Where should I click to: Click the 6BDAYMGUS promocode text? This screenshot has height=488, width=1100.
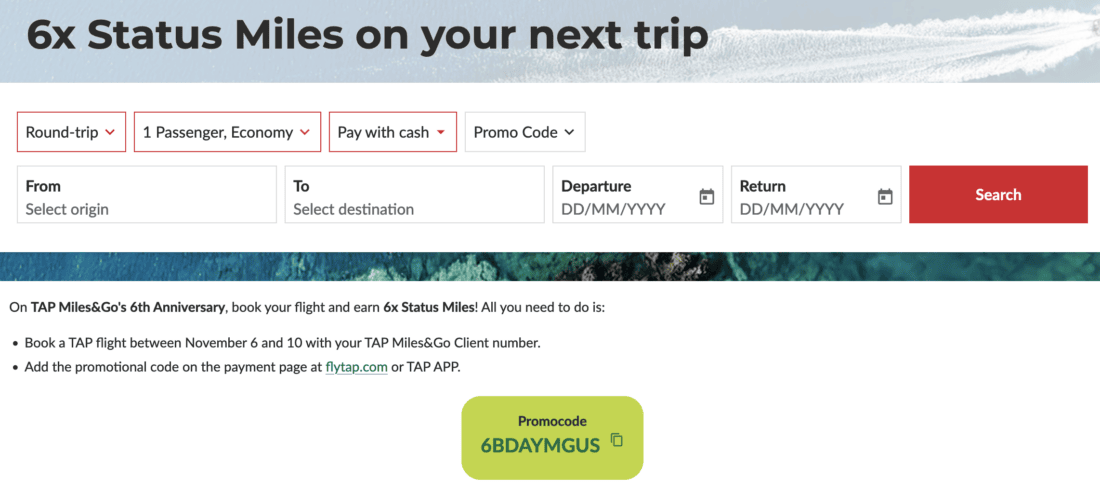(x=540, y=445)
